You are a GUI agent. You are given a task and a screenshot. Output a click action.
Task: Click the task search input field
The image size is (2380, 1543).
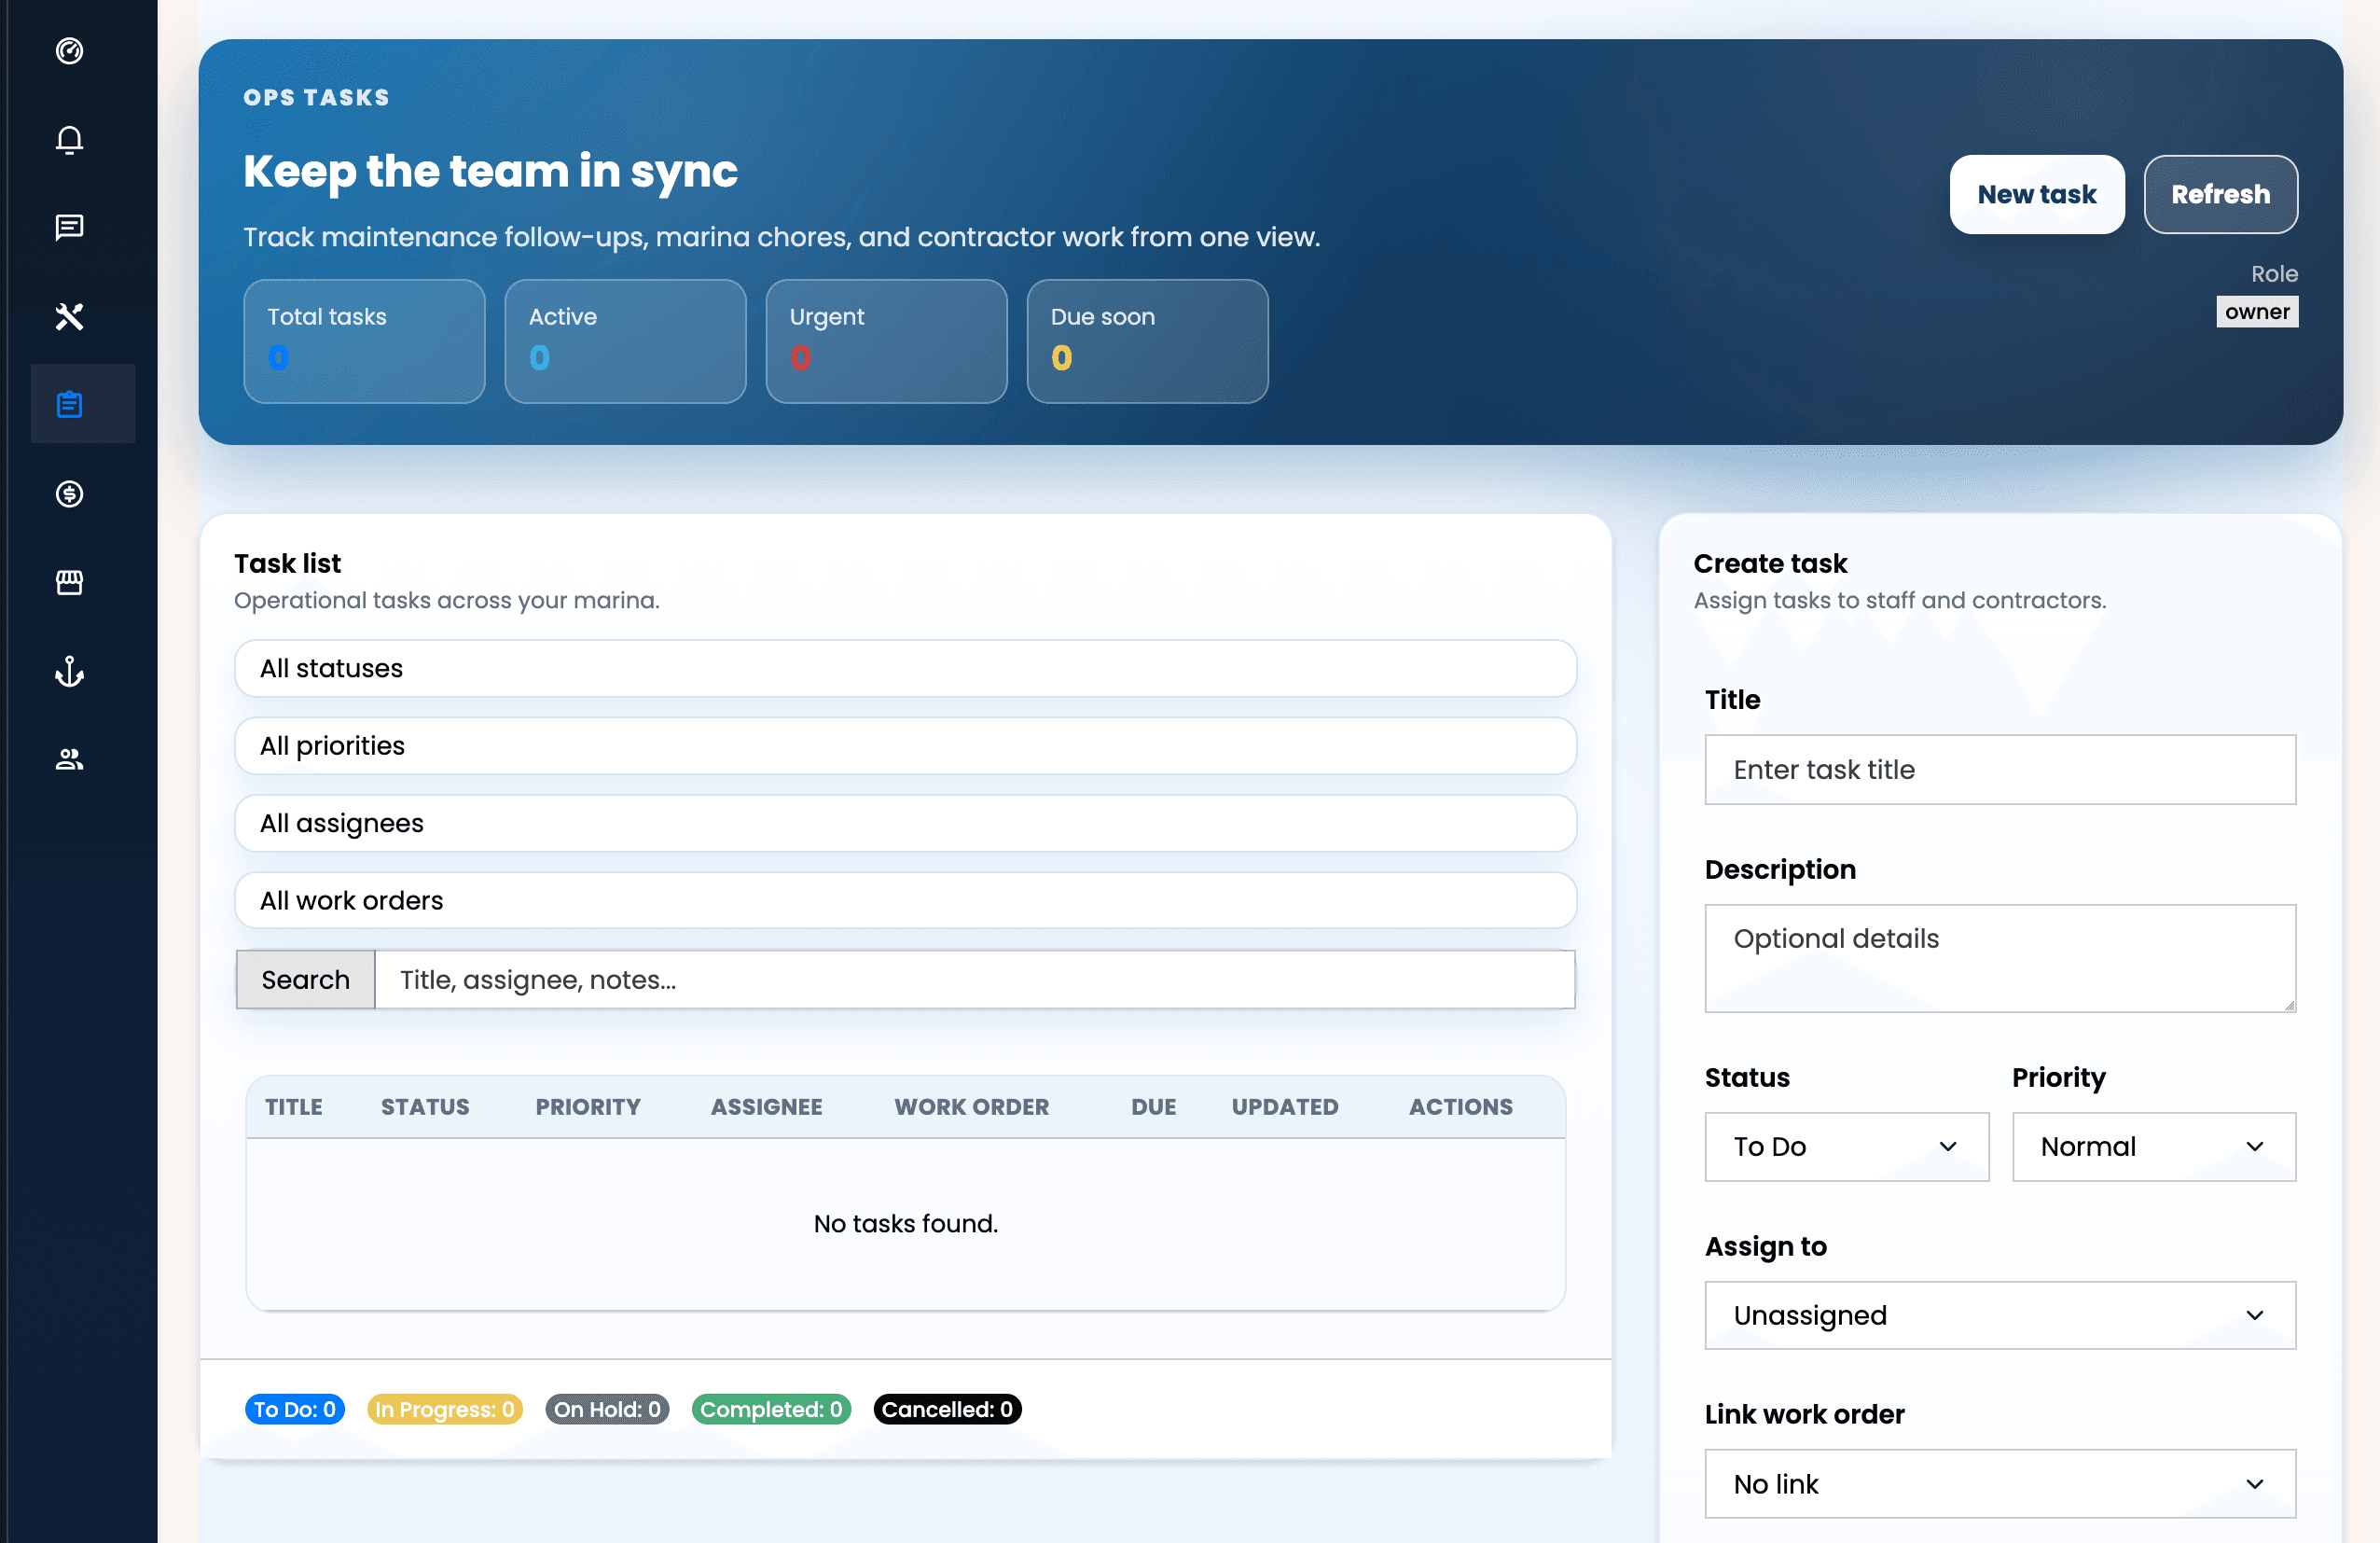coord(974,979)
